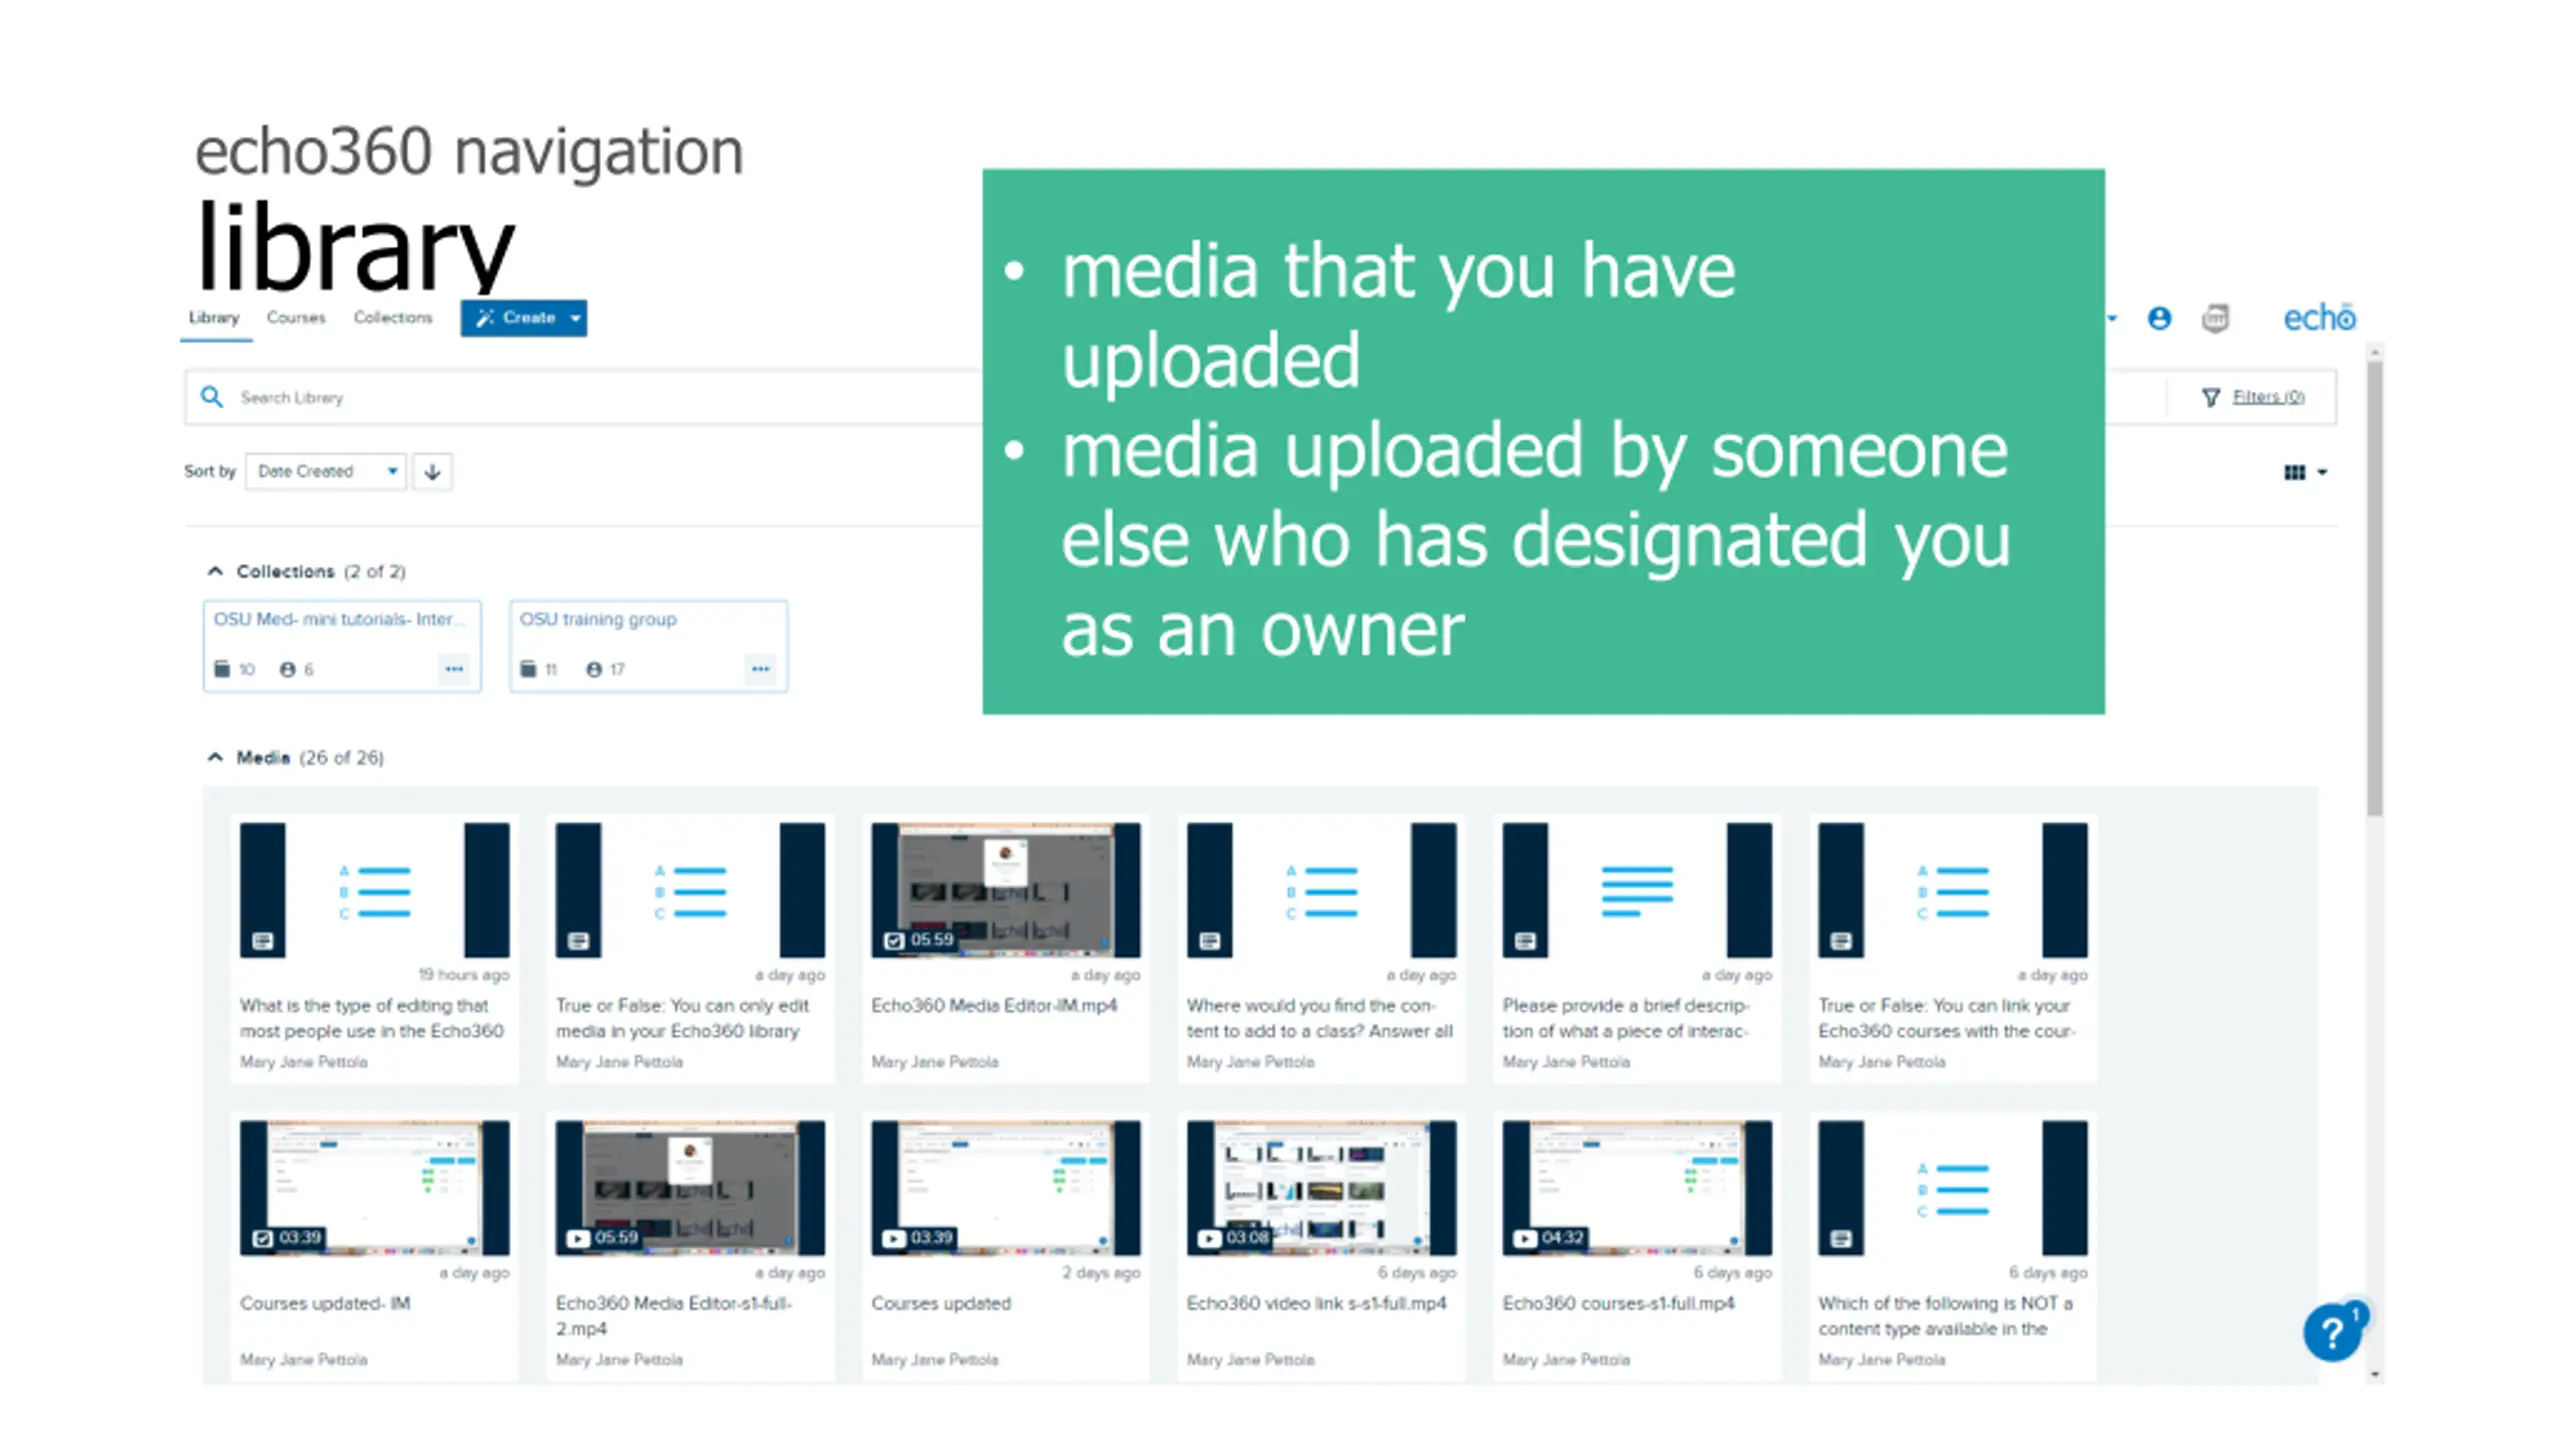Click the Collections (2 of 2) heading
The width and height of the screenshot is (2560, 1440).
[x=321, y=571]
